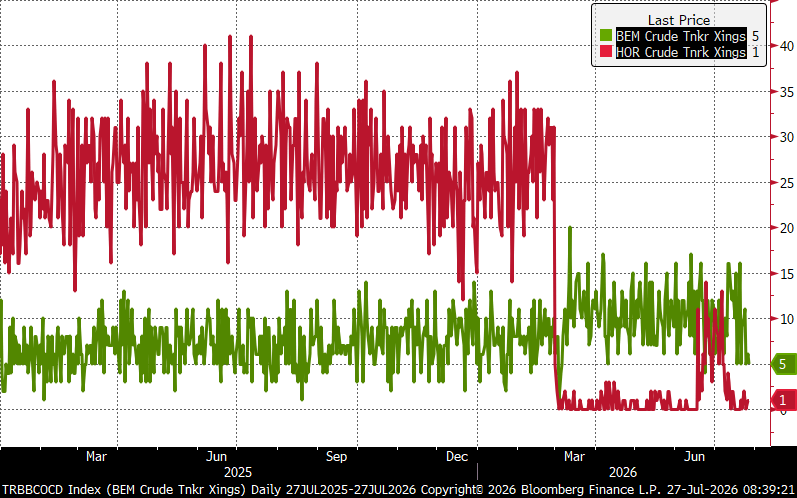
Task: Click the 2025 year label
Action: tap(238, 472)
